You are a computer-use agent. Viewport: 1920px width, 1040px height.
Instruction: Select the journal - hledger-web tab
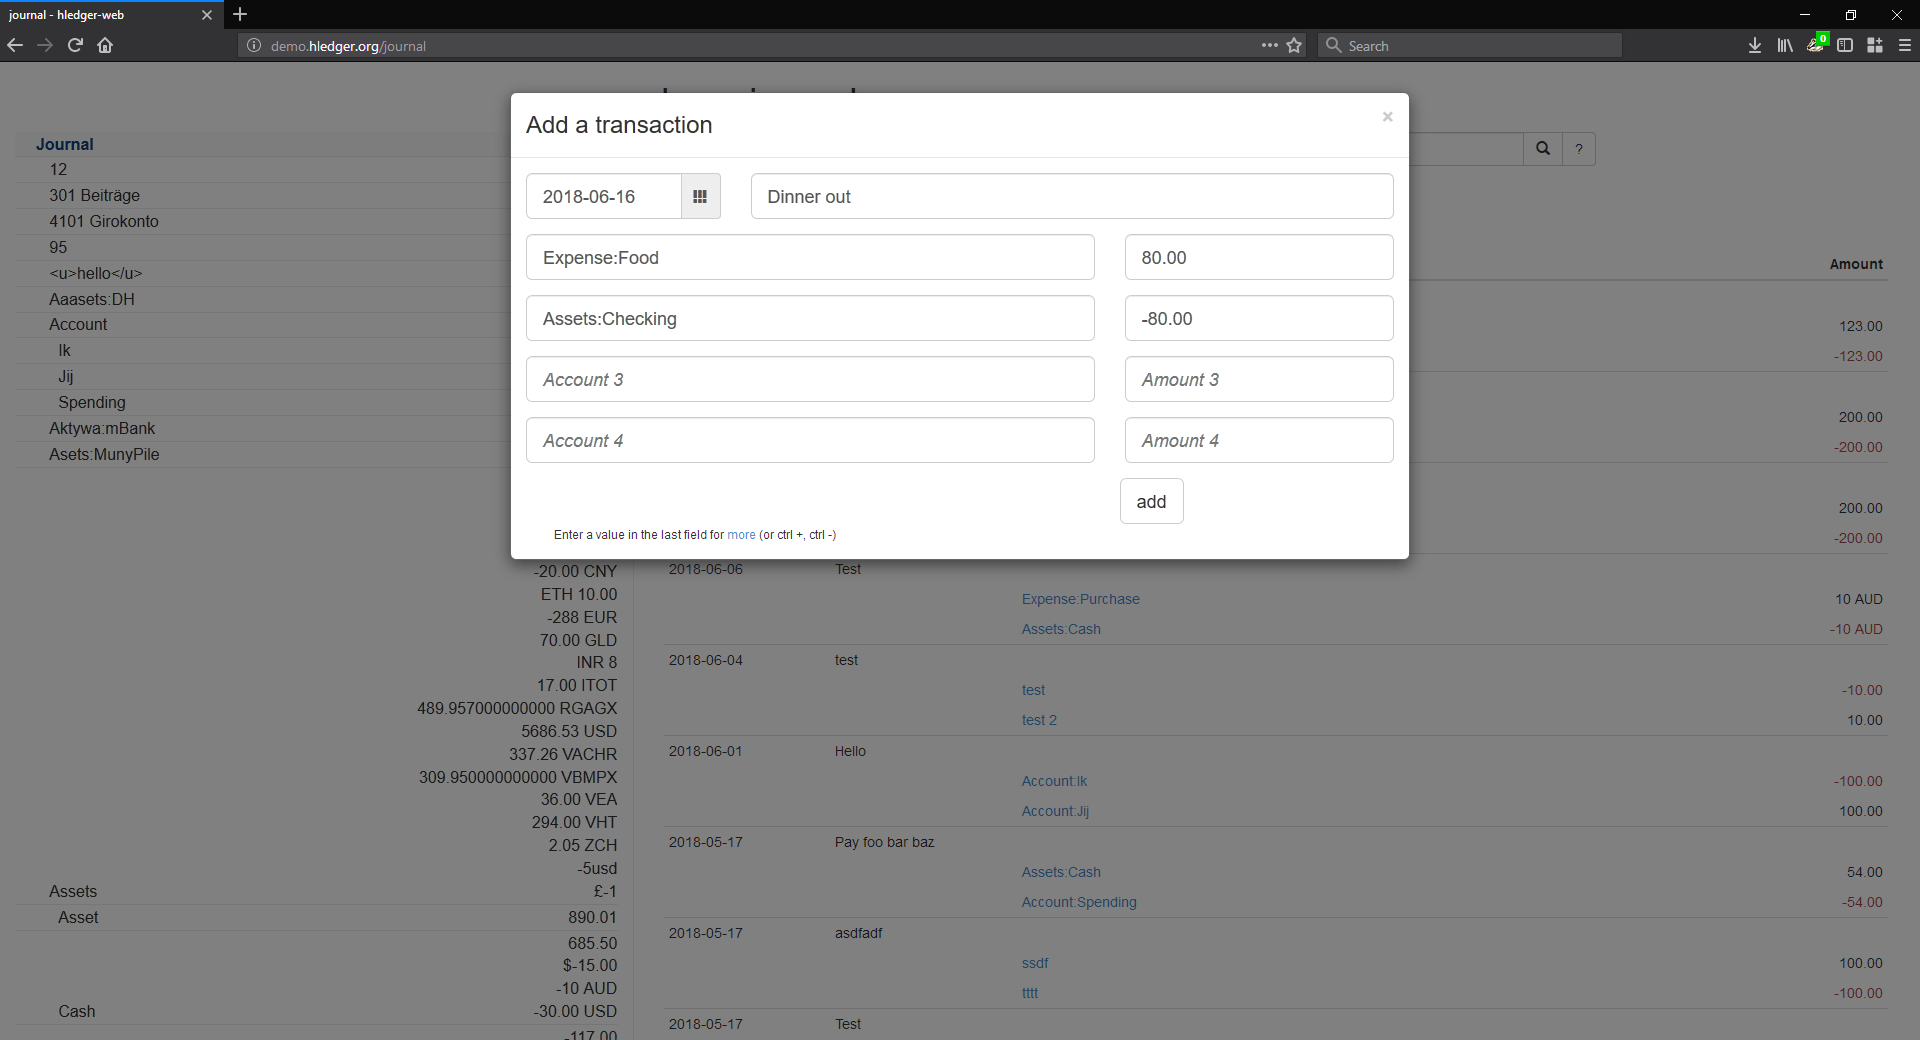[100, 15]
